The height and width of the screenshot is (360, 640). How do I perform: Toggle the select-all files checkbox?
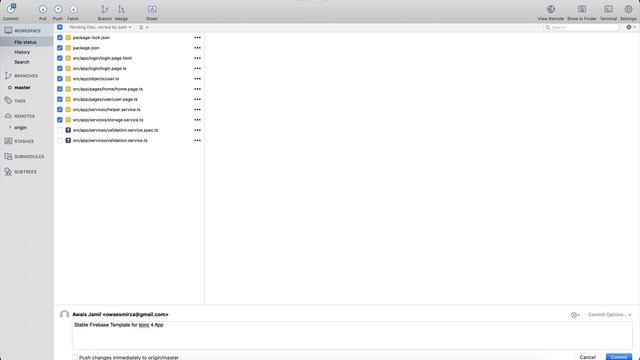pyautogui.click(x=60, y=27)
